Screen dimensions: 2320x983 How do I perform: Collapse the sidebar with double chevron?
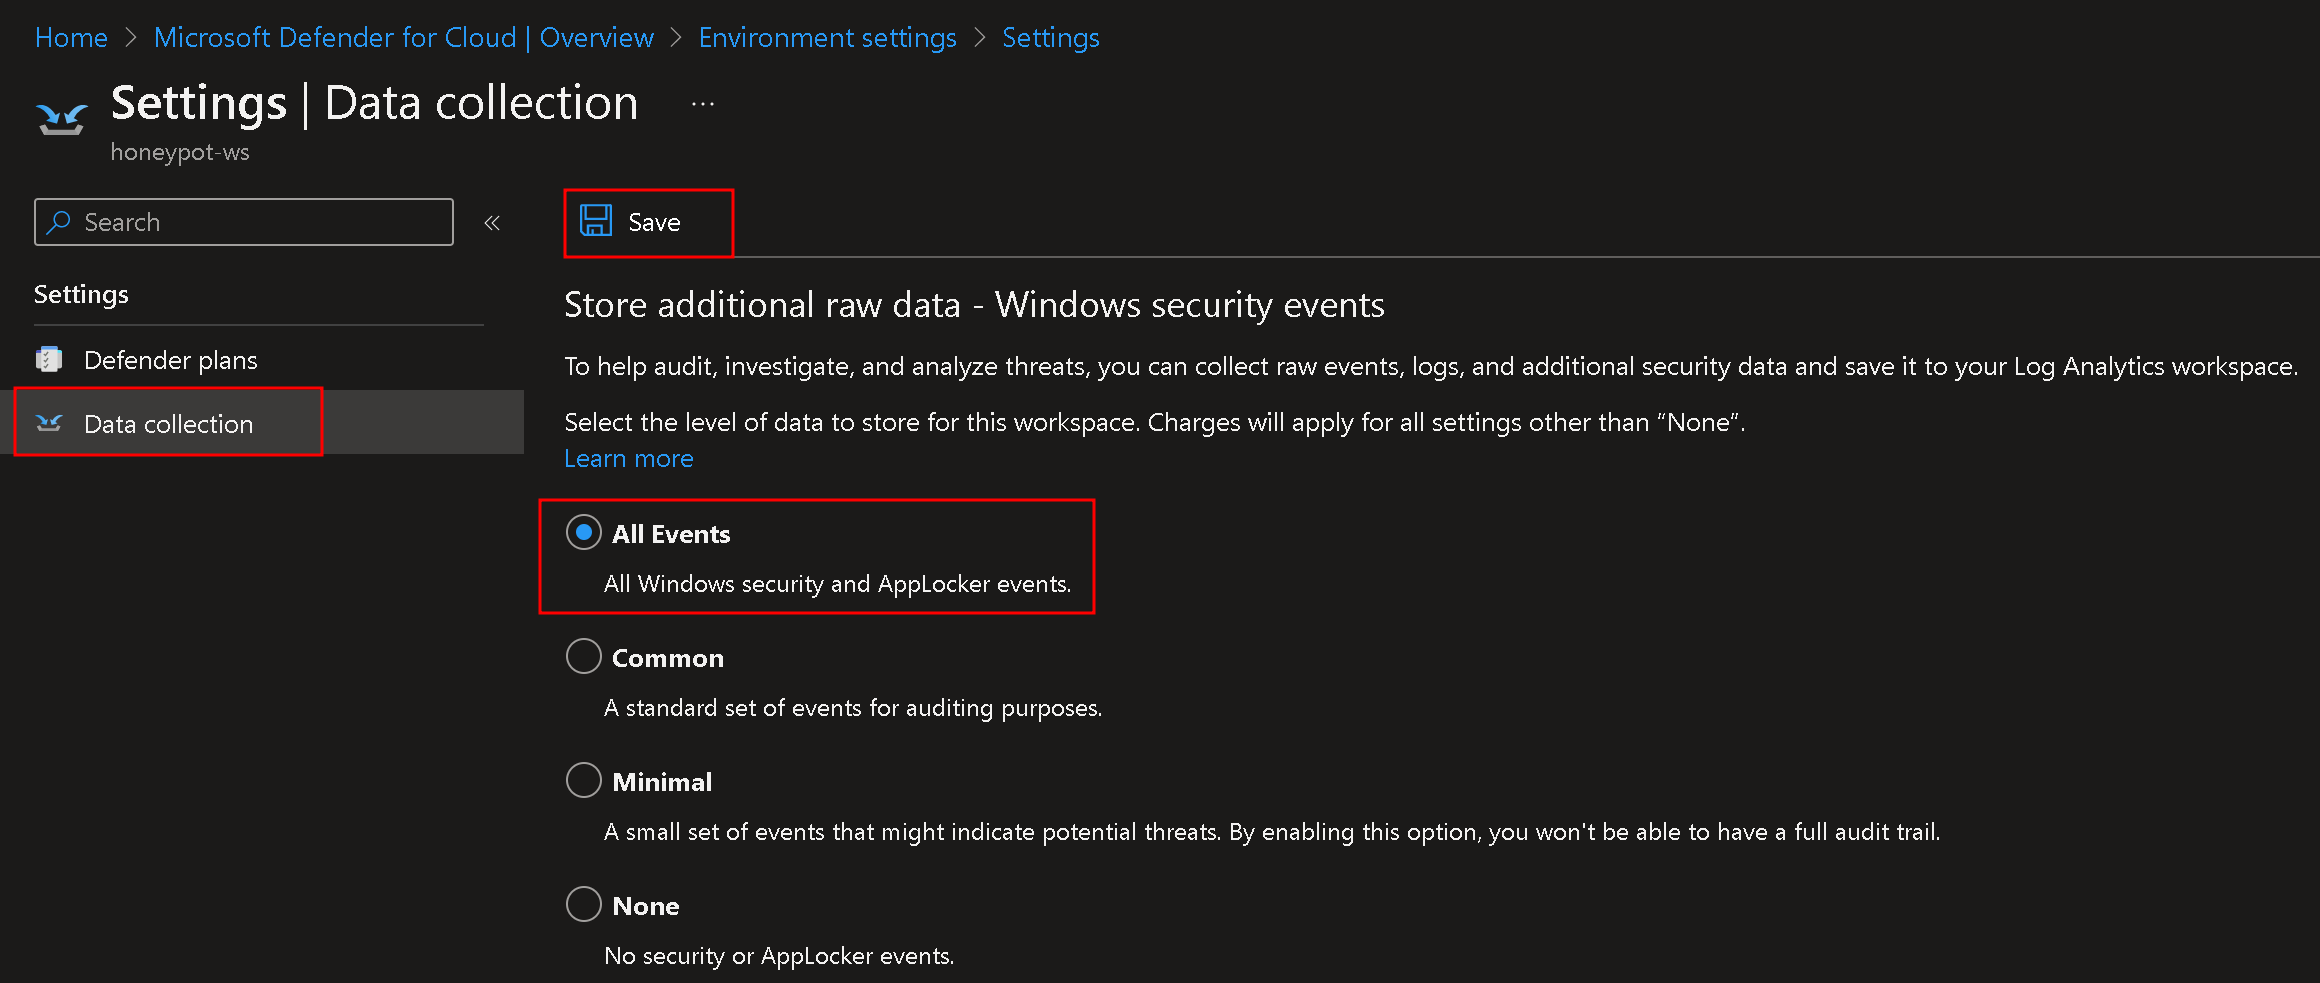point(492,223)
